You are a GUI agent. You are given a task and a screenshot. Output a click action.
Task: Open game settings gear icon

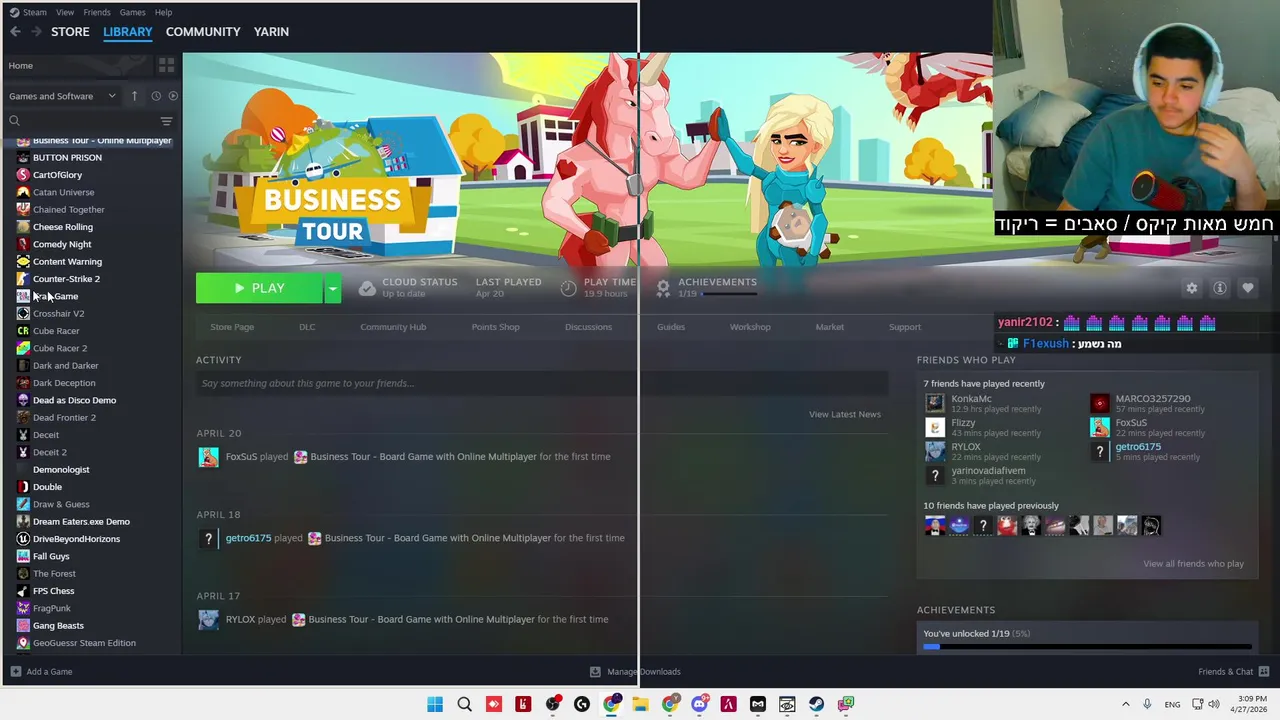pyautogui.click(x=1191, y=288)
